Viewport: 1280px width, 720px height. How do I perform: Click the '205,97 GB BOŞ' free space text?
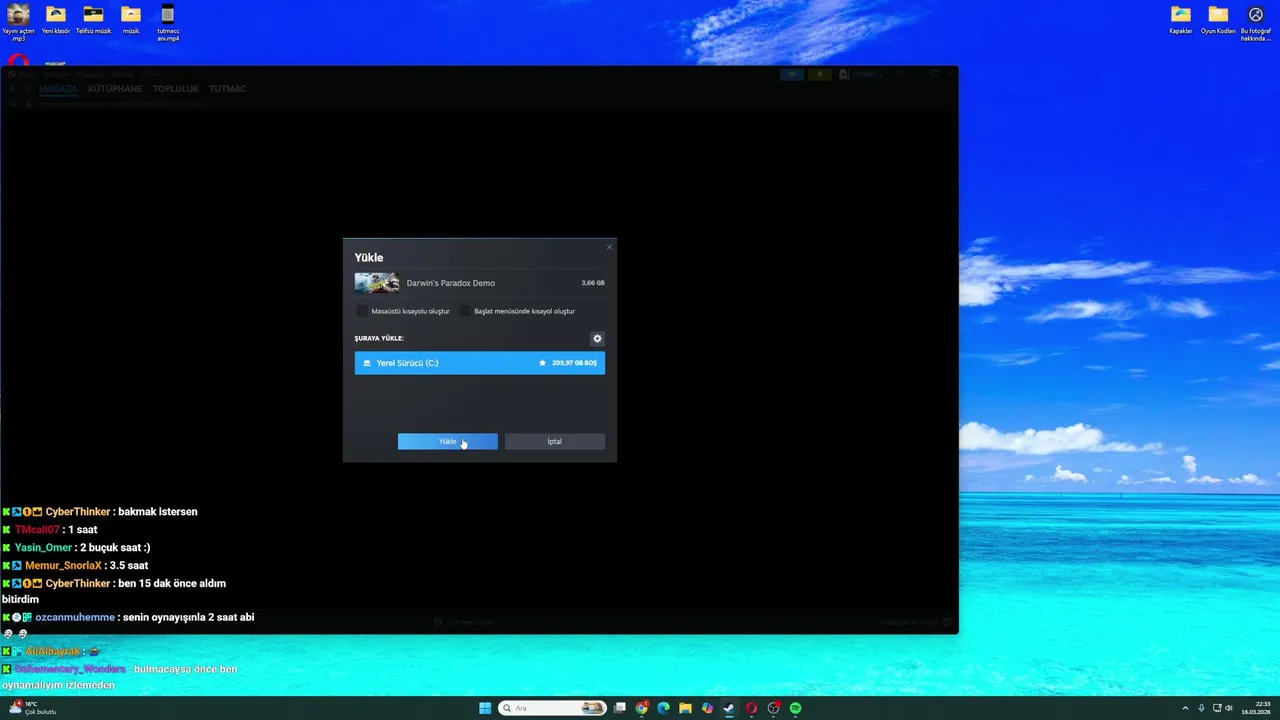tap(574, 363)
